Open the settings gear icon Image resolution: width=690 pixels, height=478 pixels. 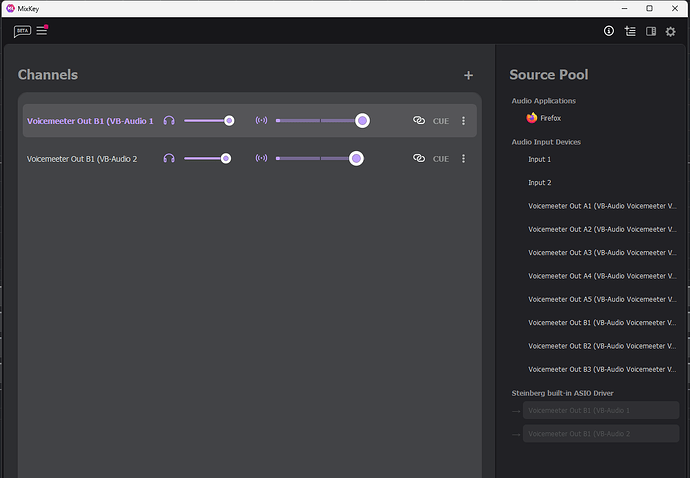click(671, 31)
